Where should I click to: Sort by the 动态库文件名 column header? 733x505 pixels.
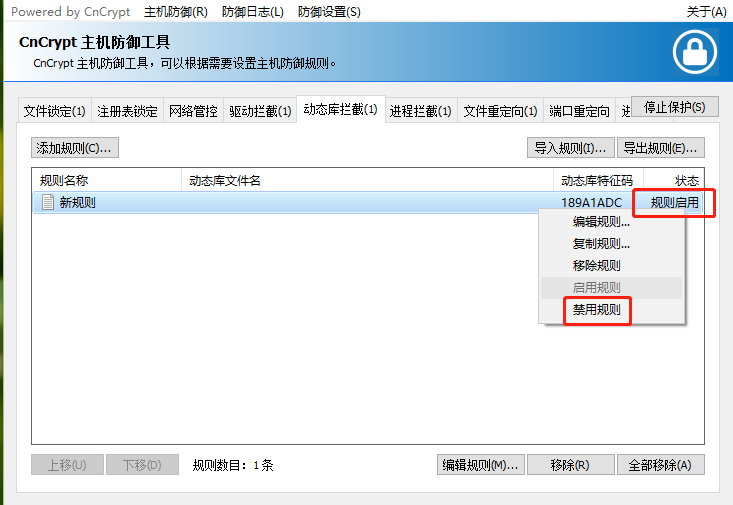click(x=367, y=180)
